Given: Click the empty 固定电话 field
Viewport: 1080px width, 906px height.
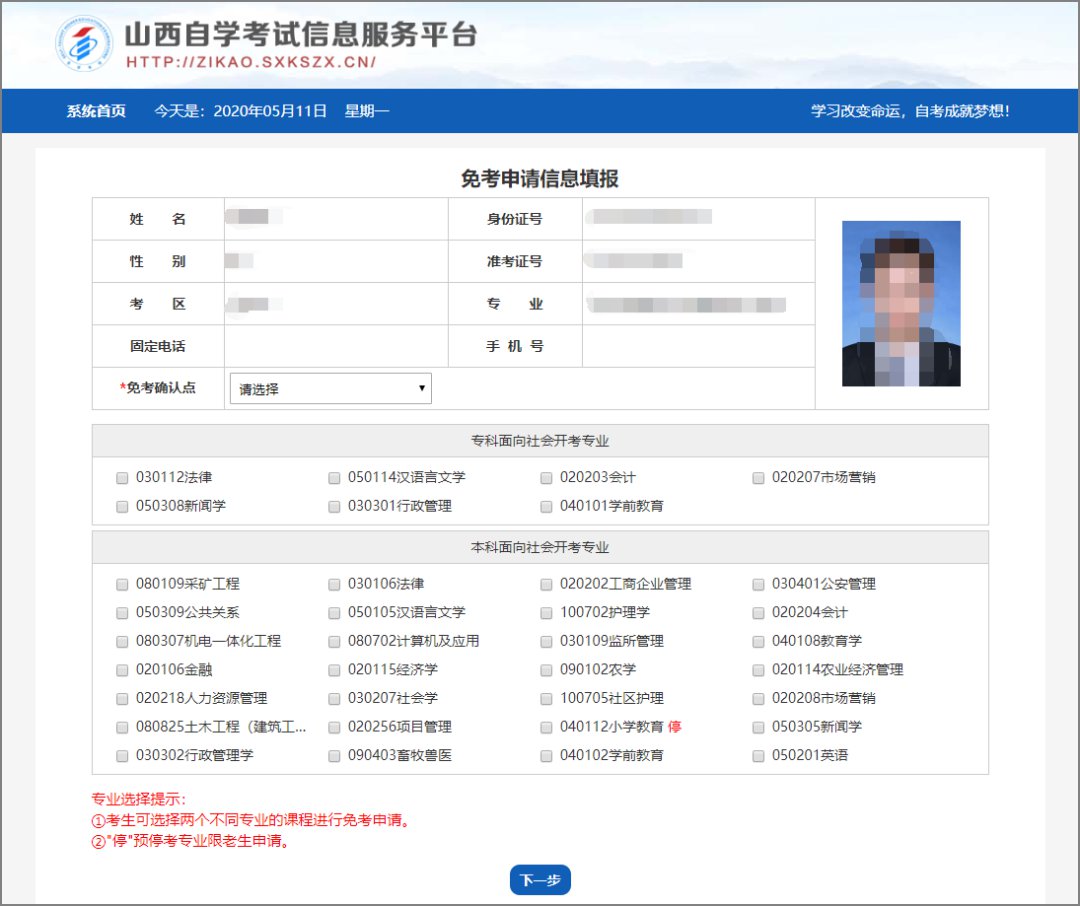Looking at the screenshot, I should coord(335,347).
